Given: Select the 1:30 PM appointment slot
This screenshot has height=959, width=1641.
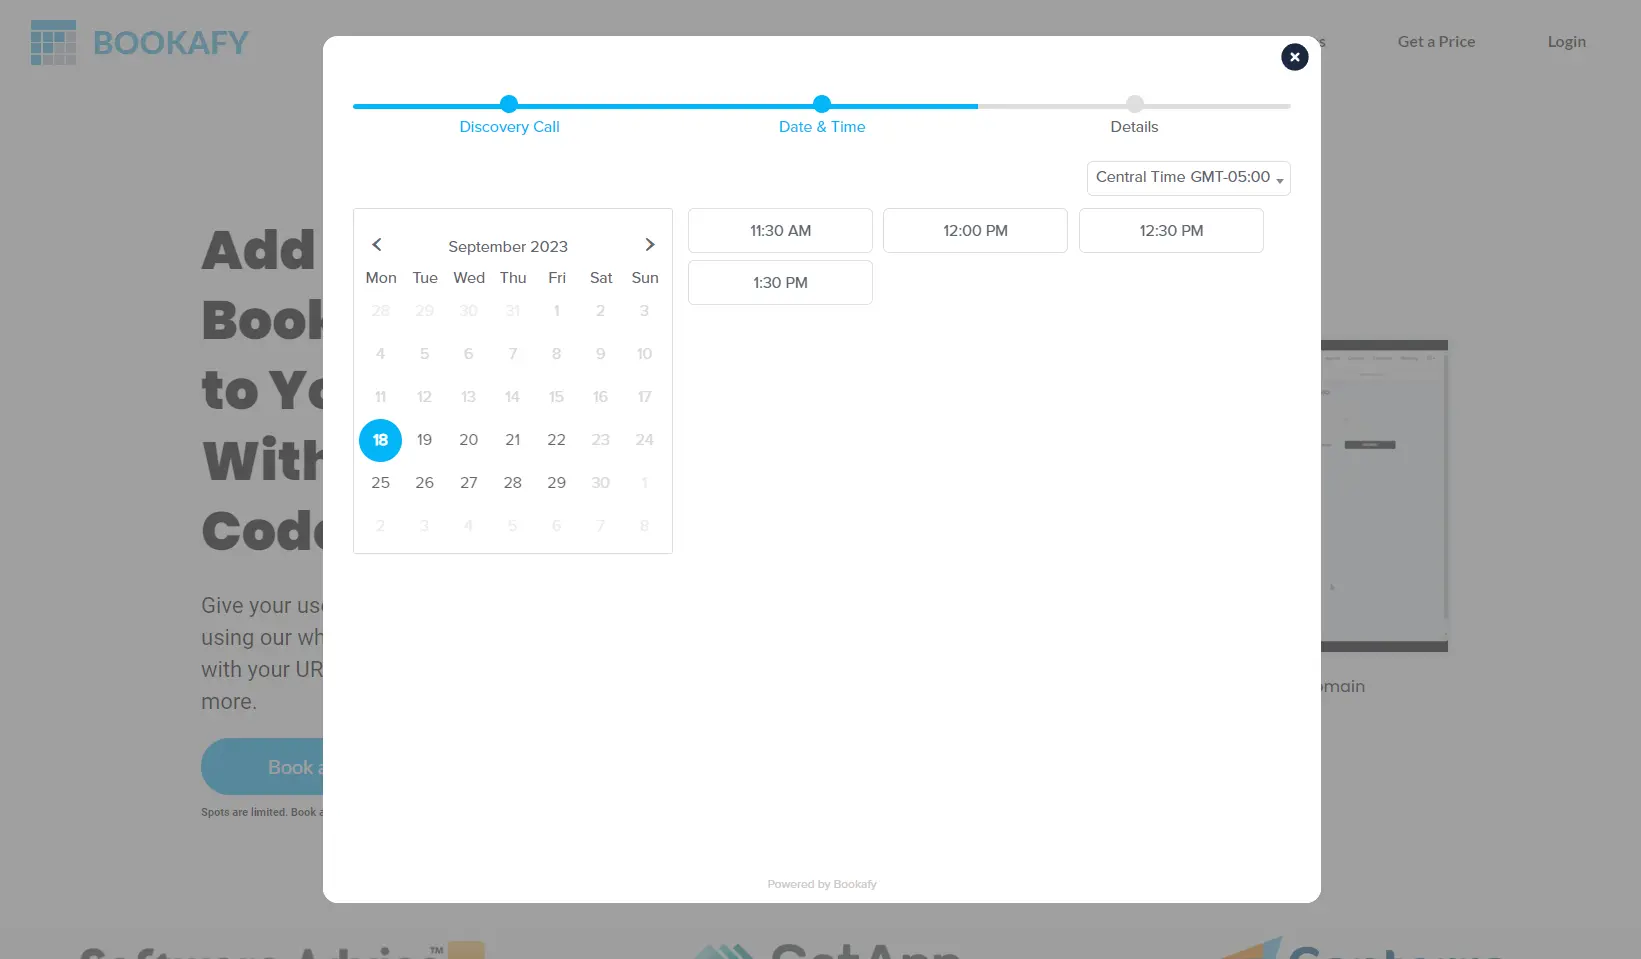Looking at the screenshot, I should click(779, 282).
